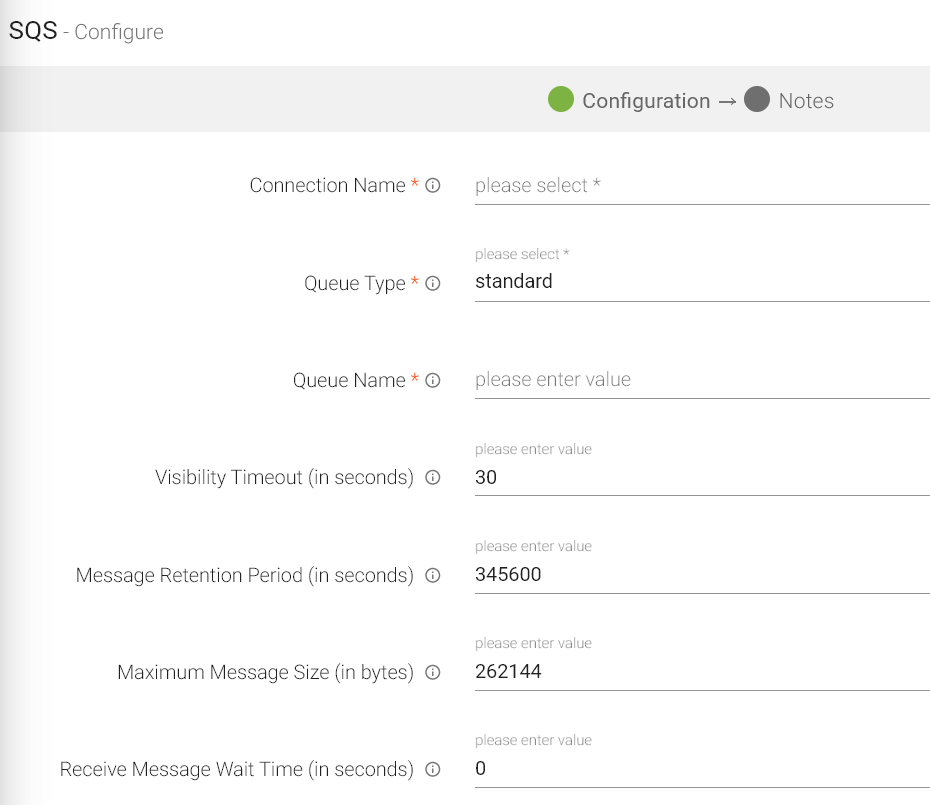The width and height of the screenshot is (930, 805).
Task: Click the grey Notes step circle
Action: pyautogui.click(x=757, y=100)
